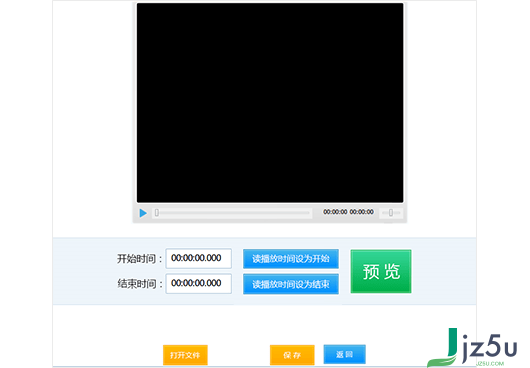
Task: Start playback with the blue play icon
Action: (143, 213)
